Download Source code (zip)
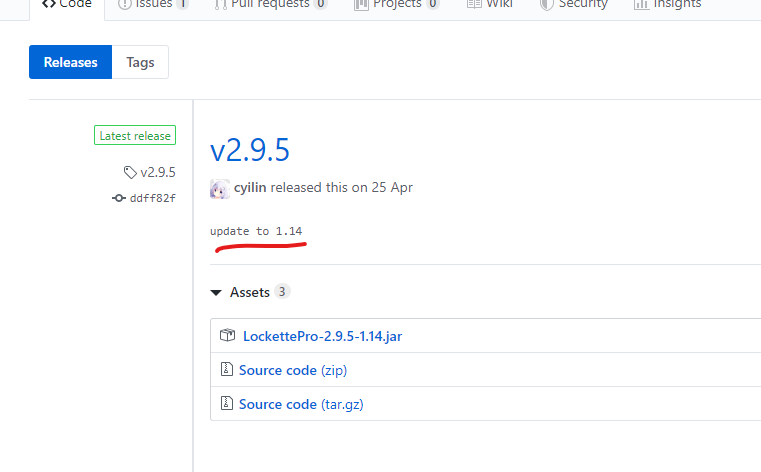 293,370
